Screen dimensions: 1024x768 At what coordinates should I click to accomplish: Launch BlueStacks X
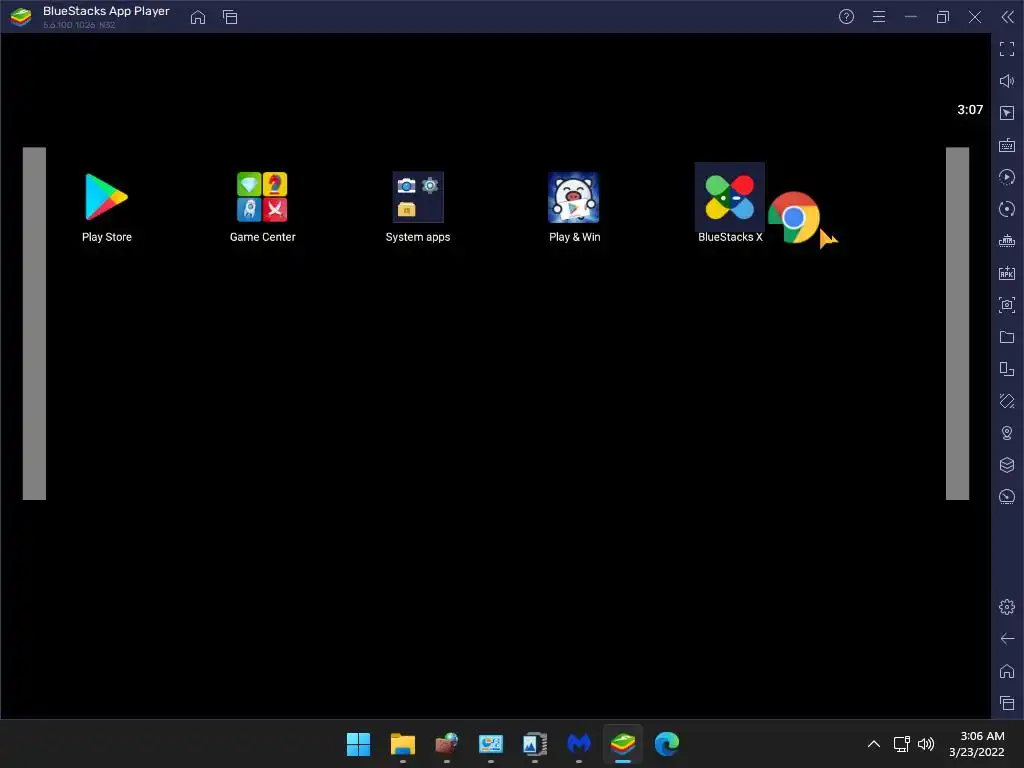[729, 197]
